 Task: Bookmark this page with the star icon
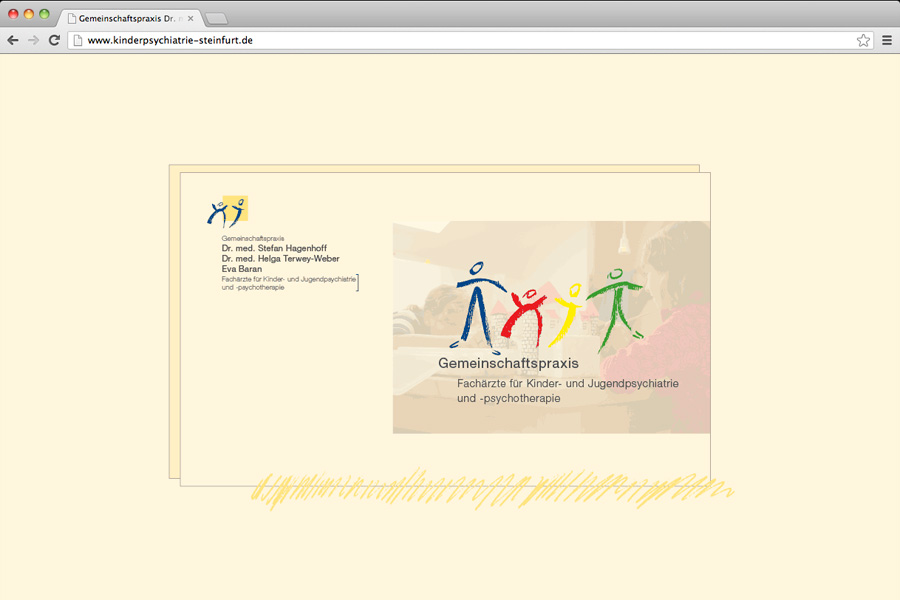(863, 40)
